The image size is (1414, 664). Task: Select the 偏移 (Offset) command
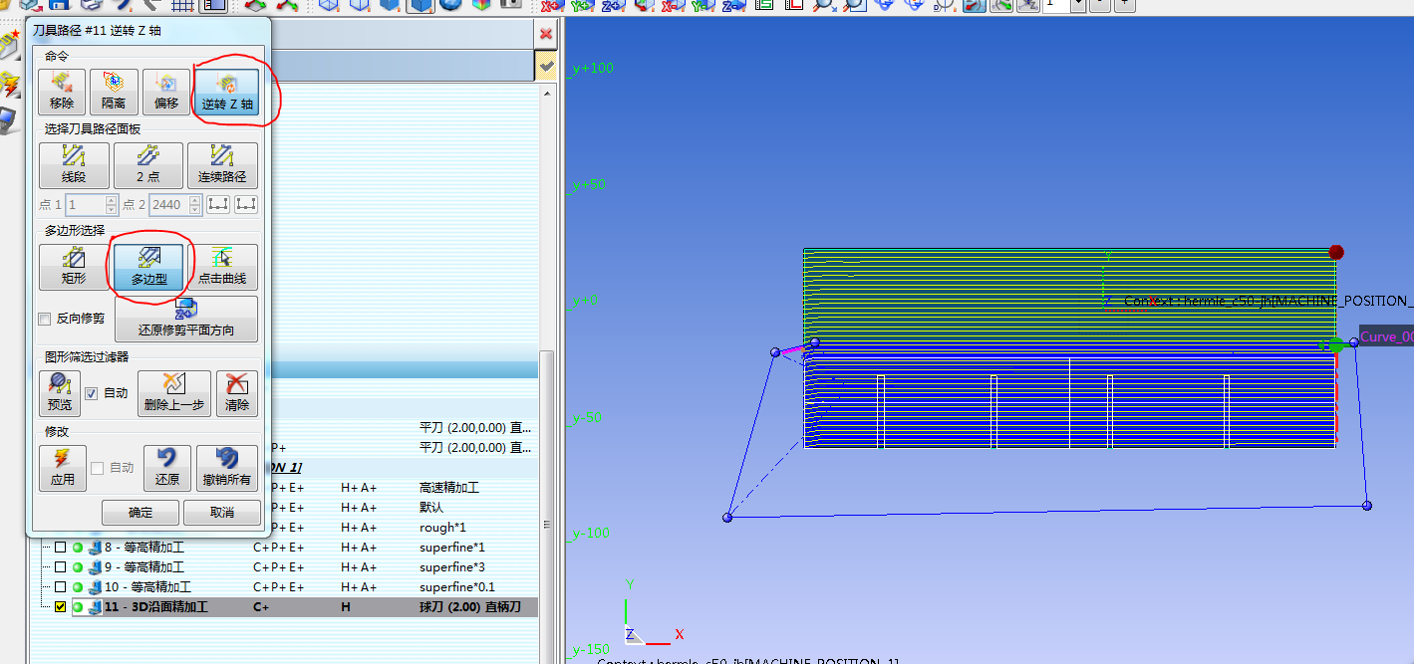(x=166, y=91)
